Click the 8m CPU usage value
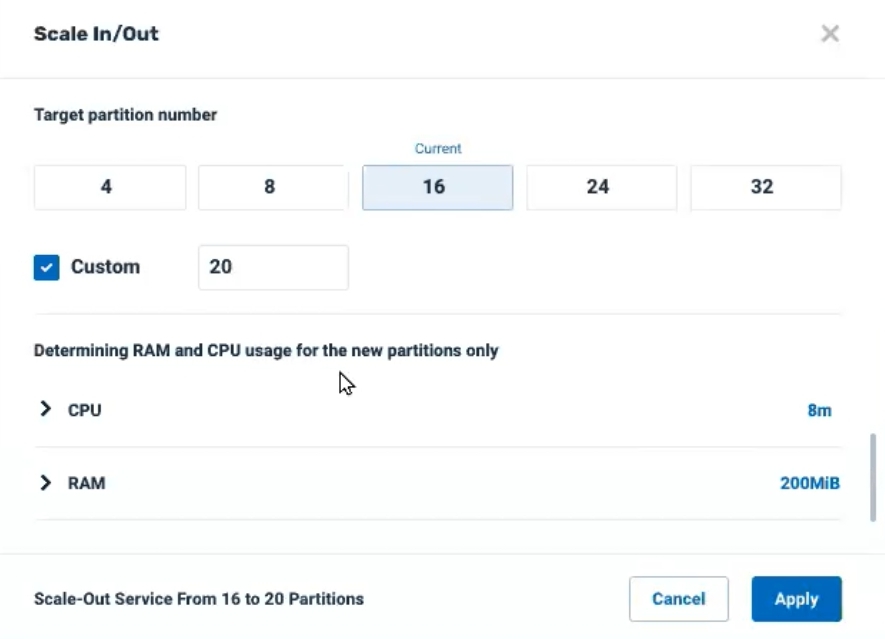The height and width of the screenshot is (639, 885). point(820,410)
